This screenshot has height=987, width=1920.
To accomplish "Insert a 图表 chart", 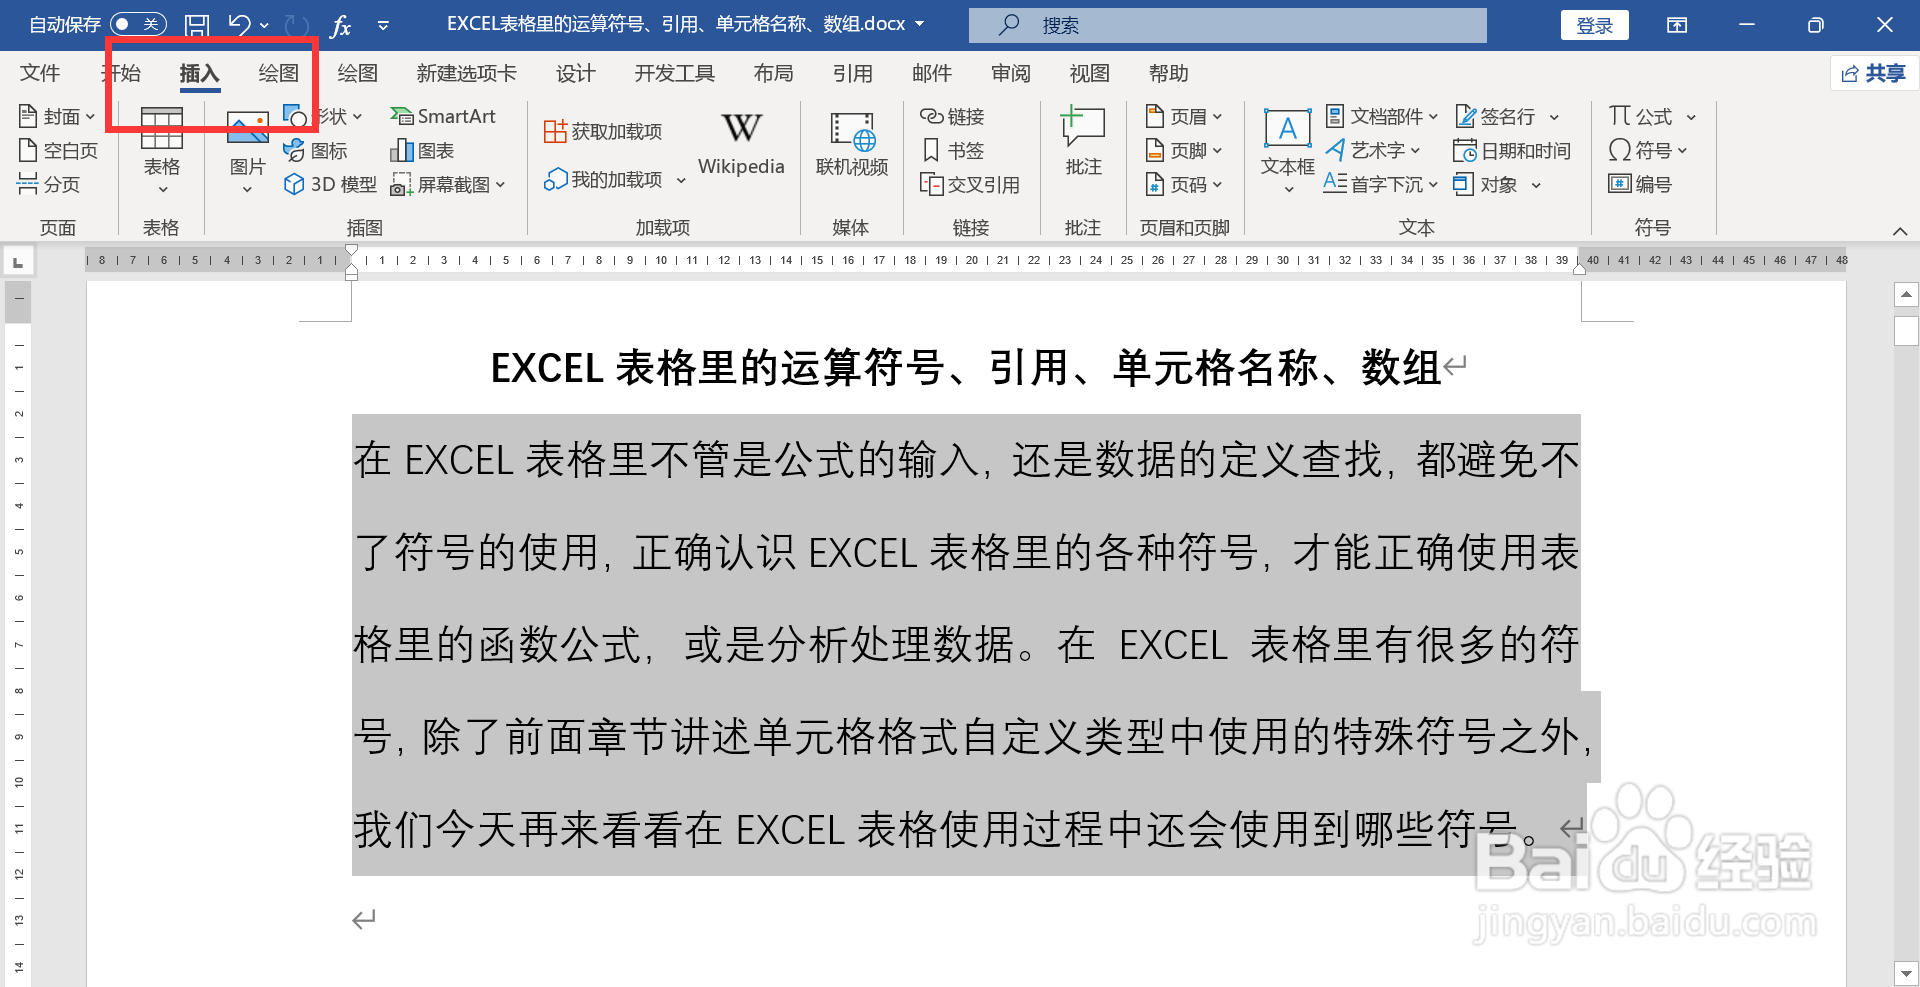I will click(x=422, y=150).
